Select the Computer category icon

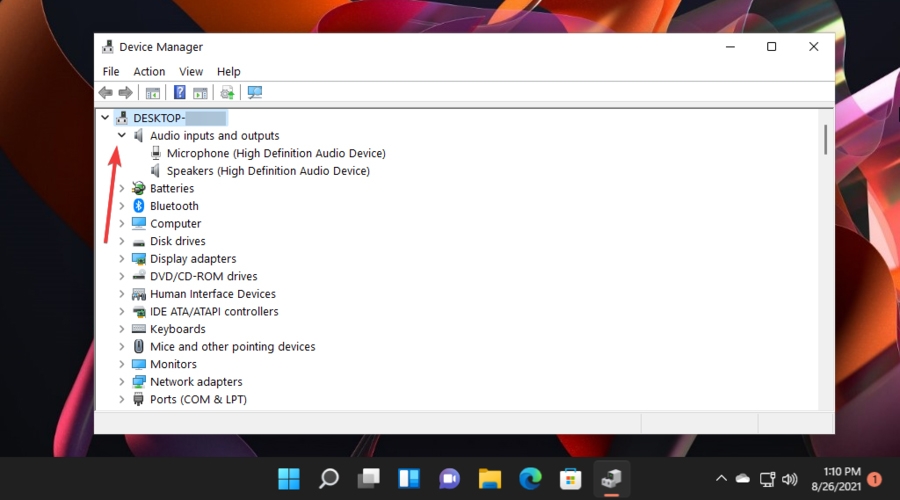click(138, 223)
